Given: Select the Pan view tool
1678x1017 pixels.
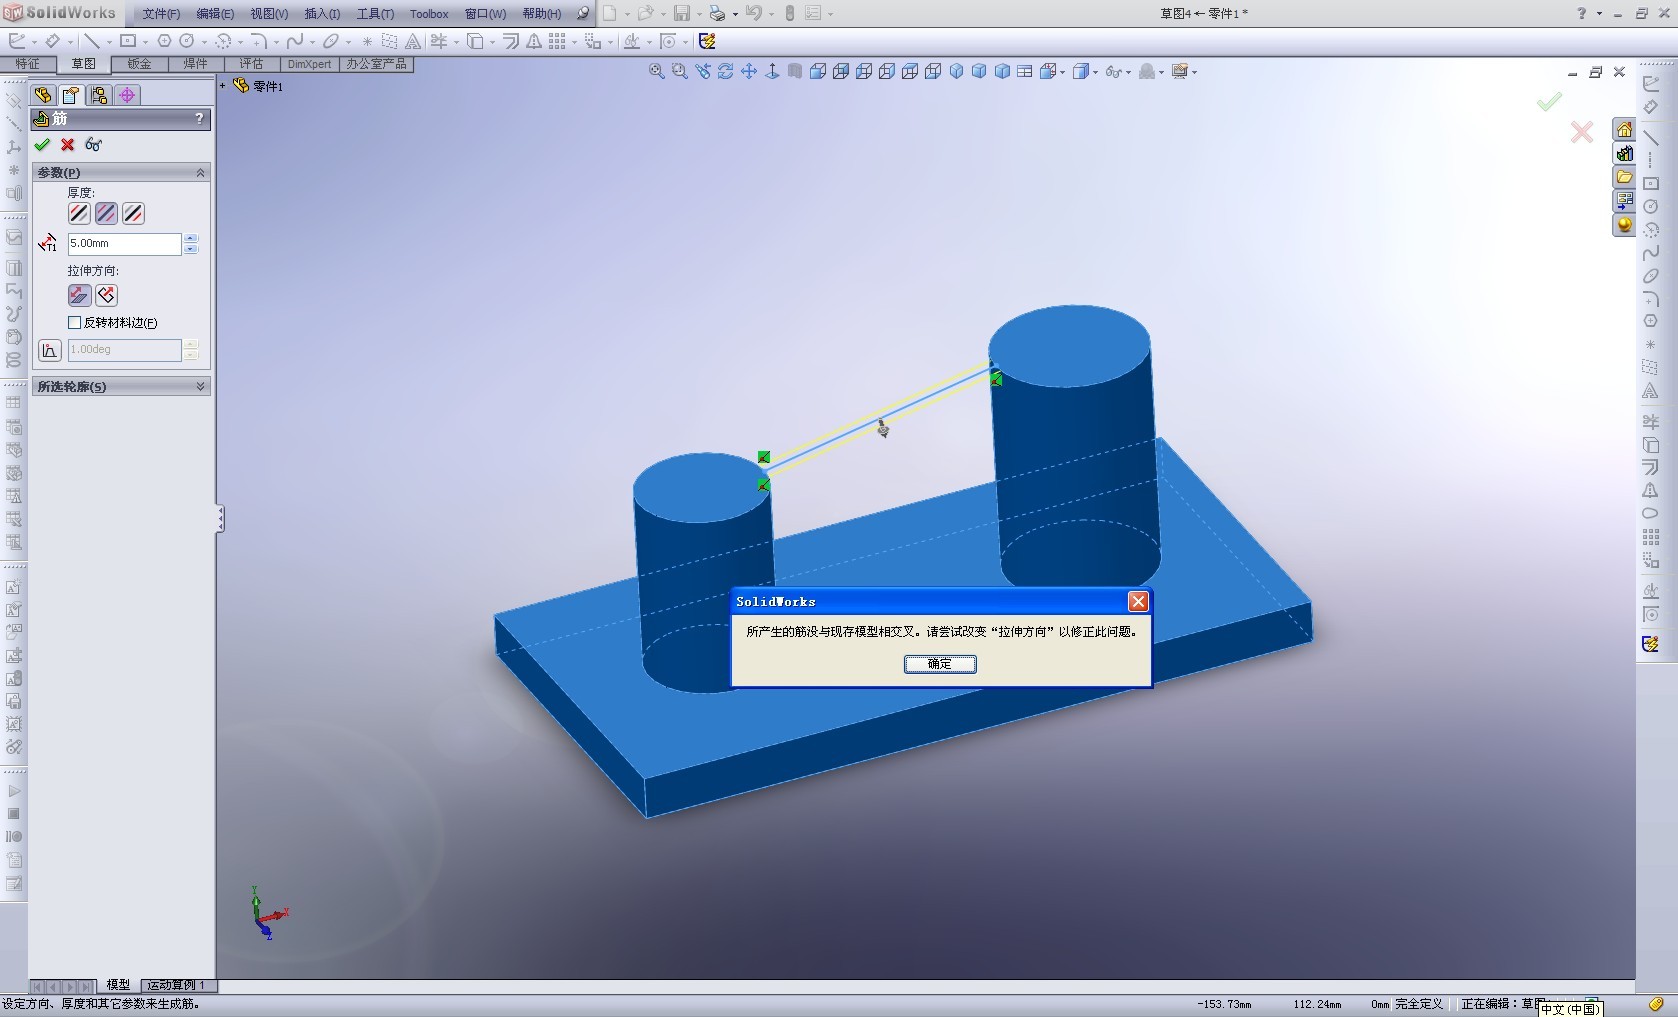Looking at the screenshot, I should pos(749,71).
